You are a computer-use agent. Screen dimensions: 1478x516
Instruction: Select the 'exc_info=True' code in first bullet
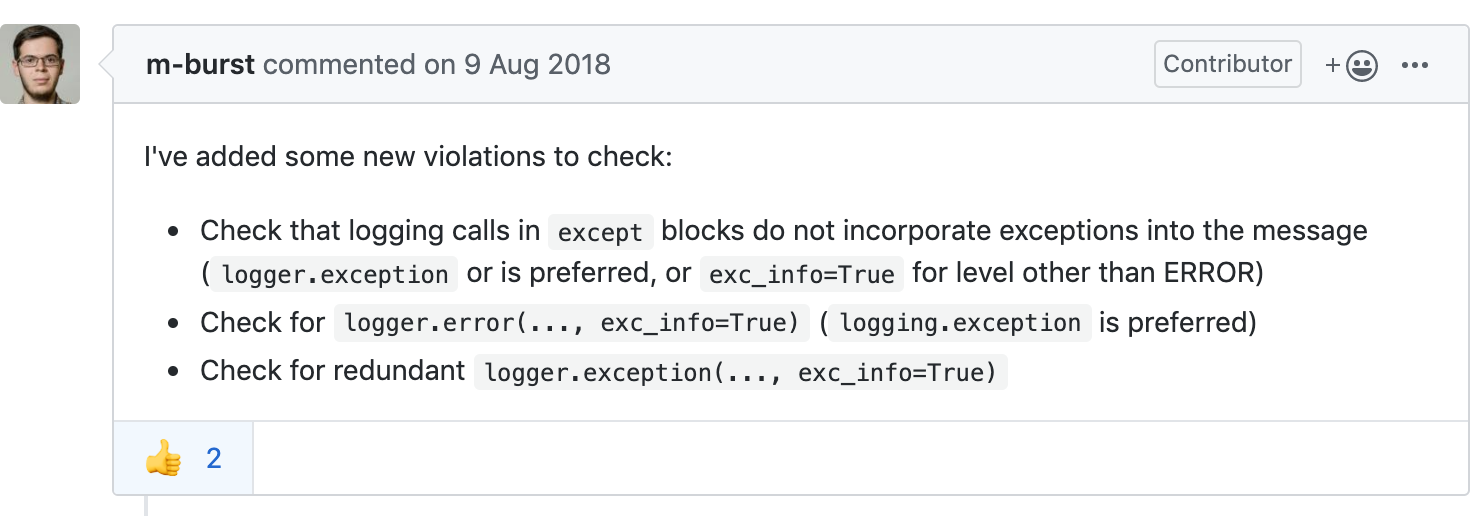click(x=802, y=274)
